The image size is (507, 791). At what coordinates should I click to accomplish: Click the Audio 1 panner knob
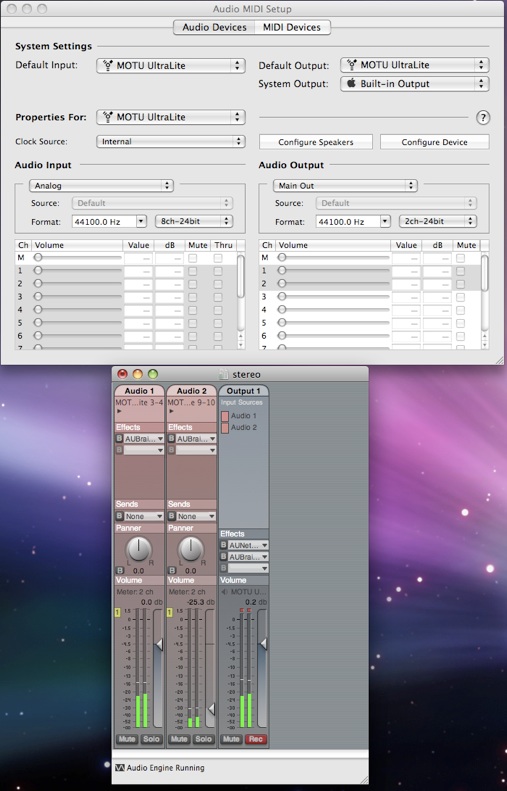coord(139,549)
